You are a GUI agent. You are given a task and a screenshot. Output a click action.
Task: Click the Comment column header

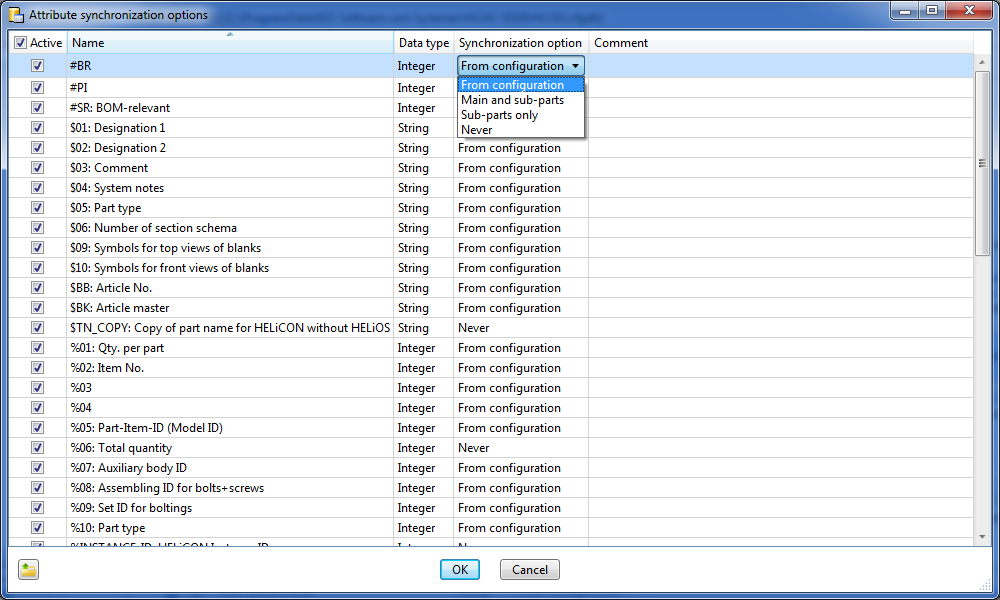pyautogui.click(x=781, y=43)
